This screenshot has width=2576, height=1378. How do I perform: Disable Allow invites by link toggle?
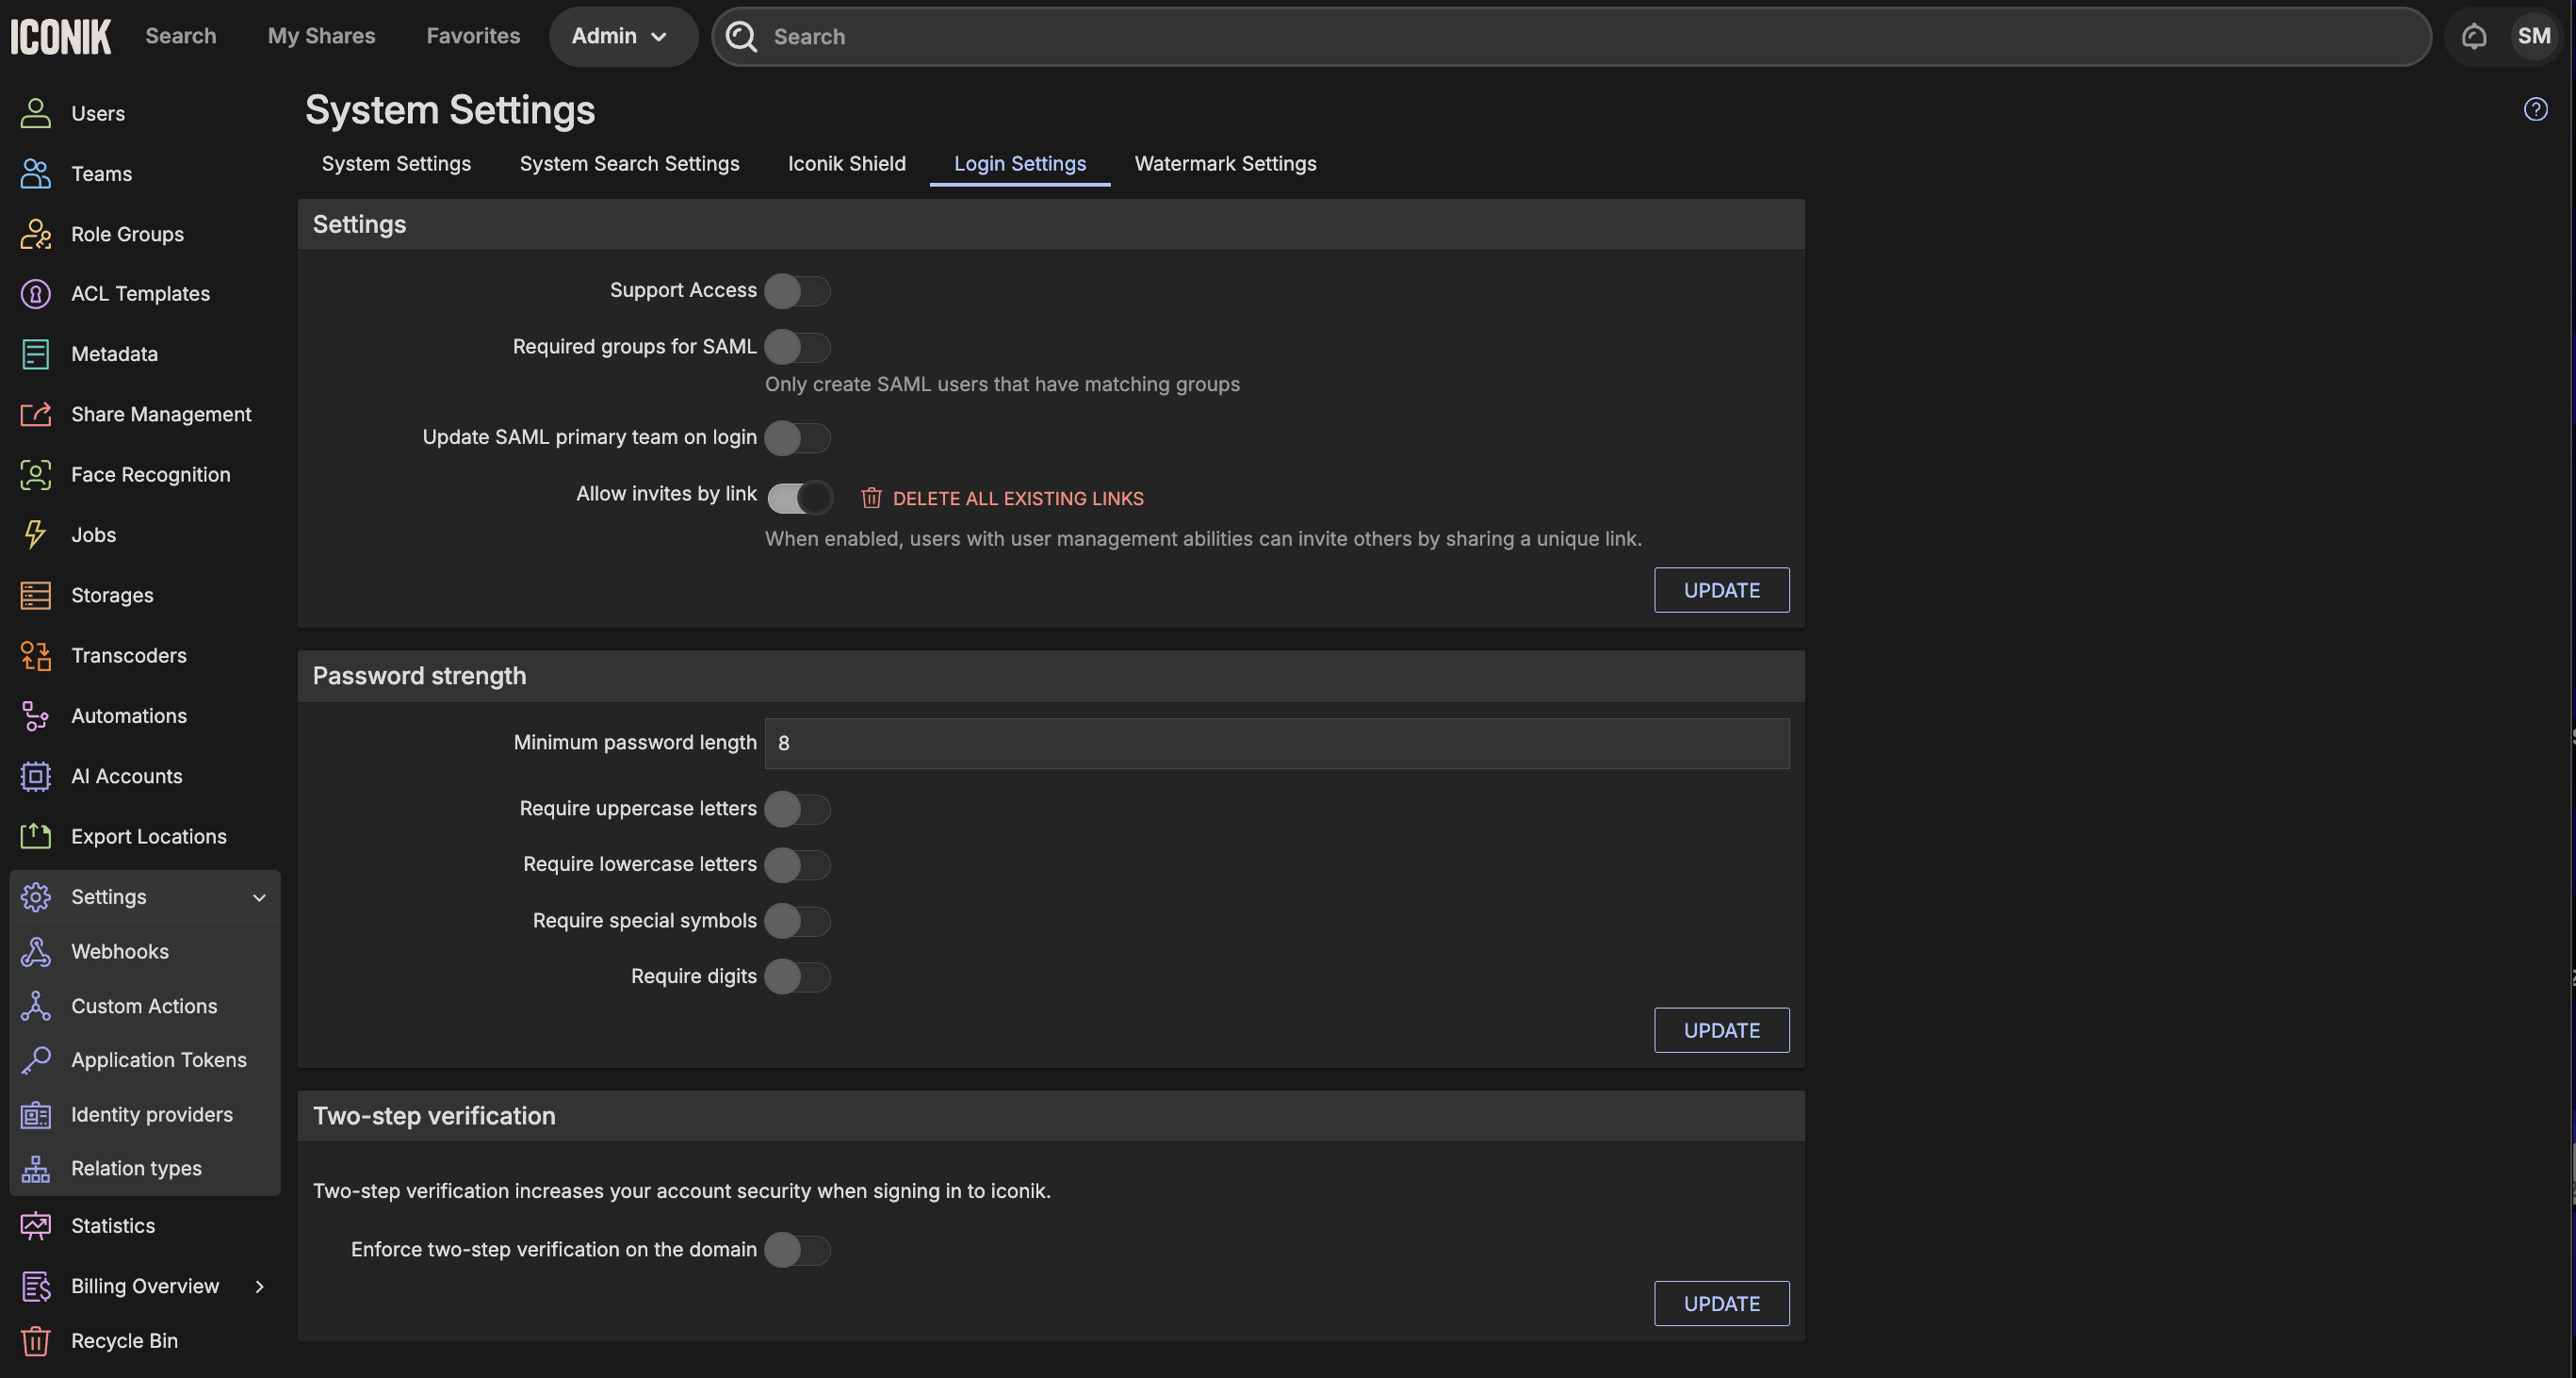[799, 497]
